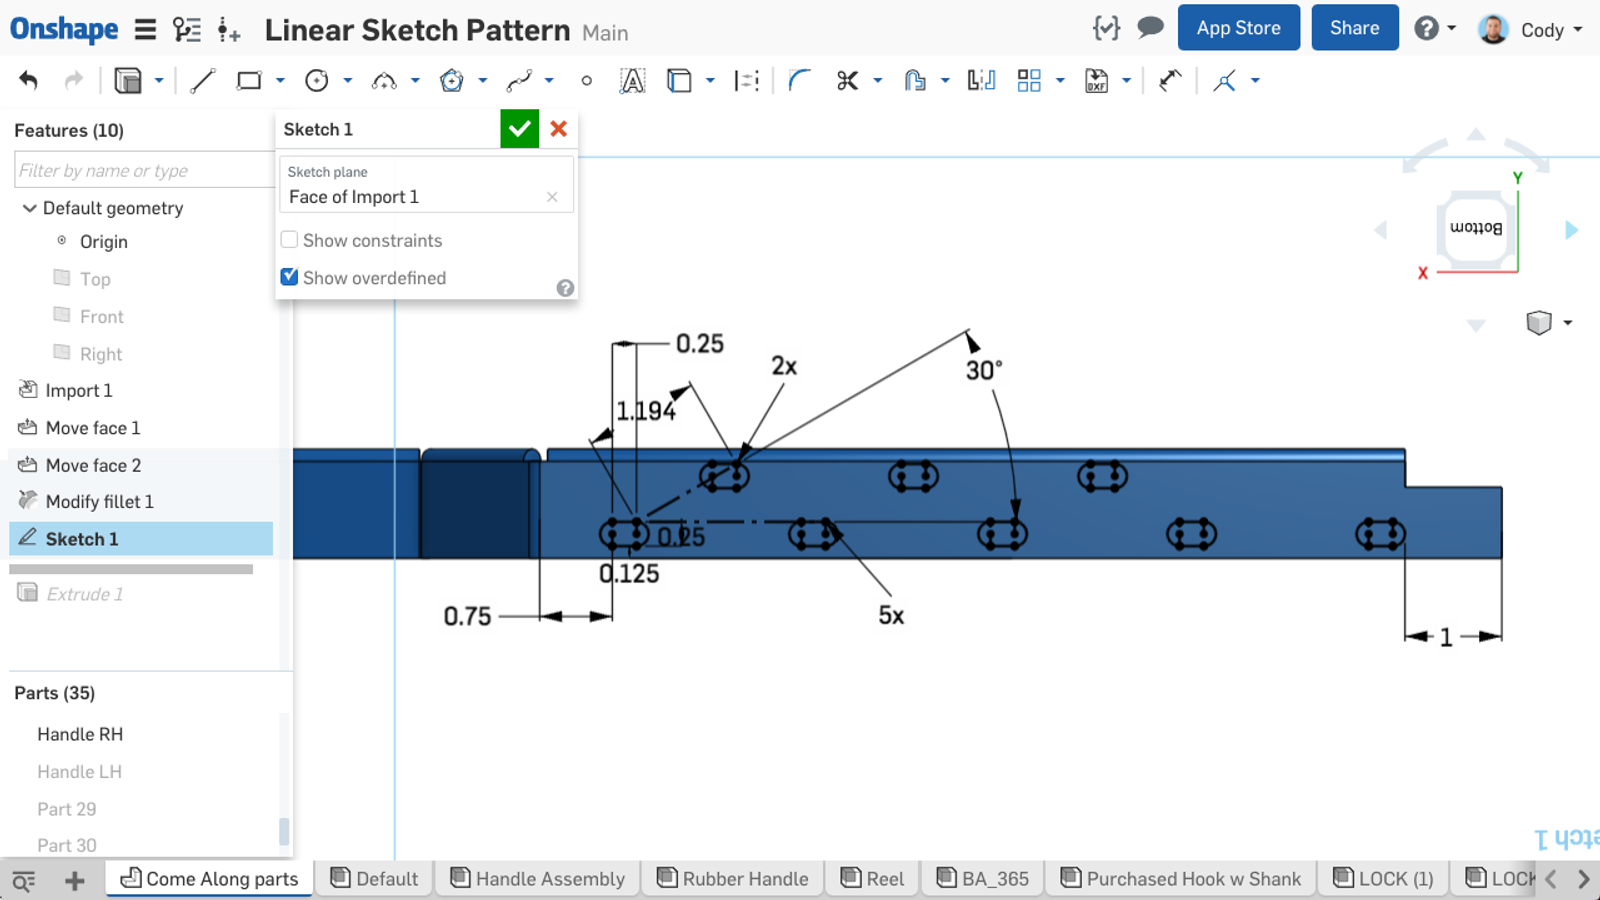Click the Filter by name or type field

[140, 170]
